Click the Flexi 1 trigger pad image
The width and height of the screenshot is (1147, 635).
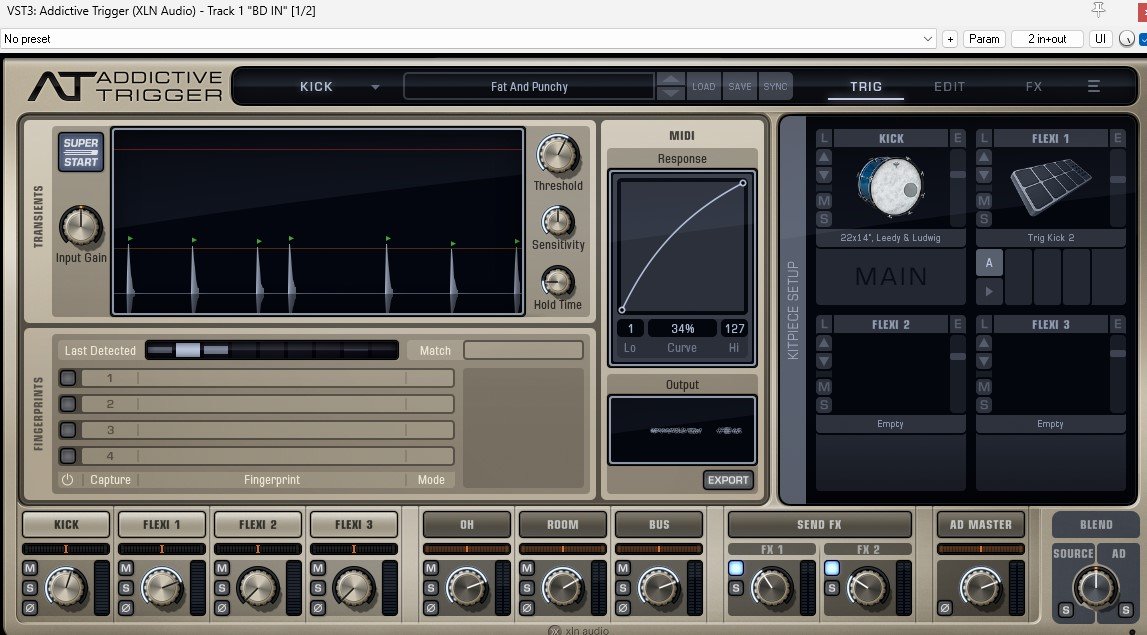pyautogui.click(x=1050, y=188)
